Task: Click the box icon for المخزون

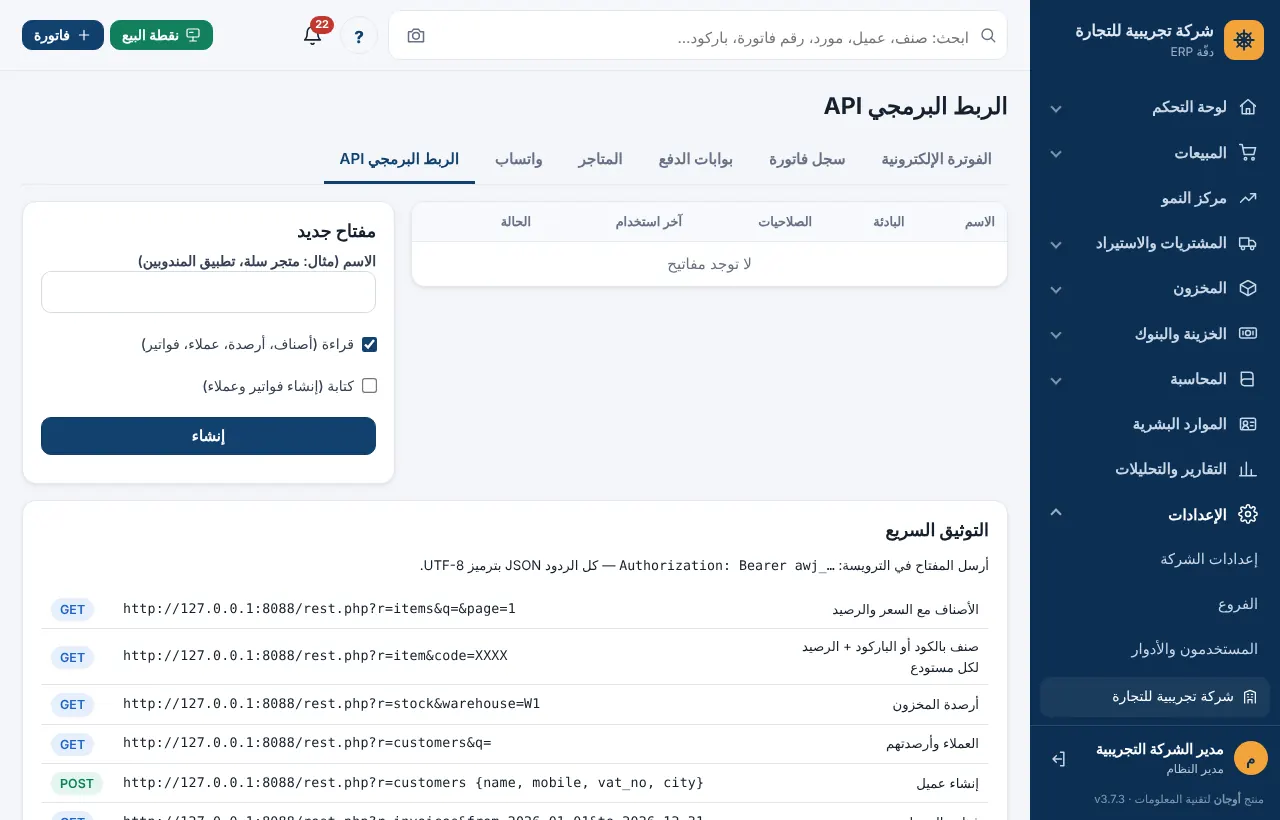Action: [x=1247, y=288]
